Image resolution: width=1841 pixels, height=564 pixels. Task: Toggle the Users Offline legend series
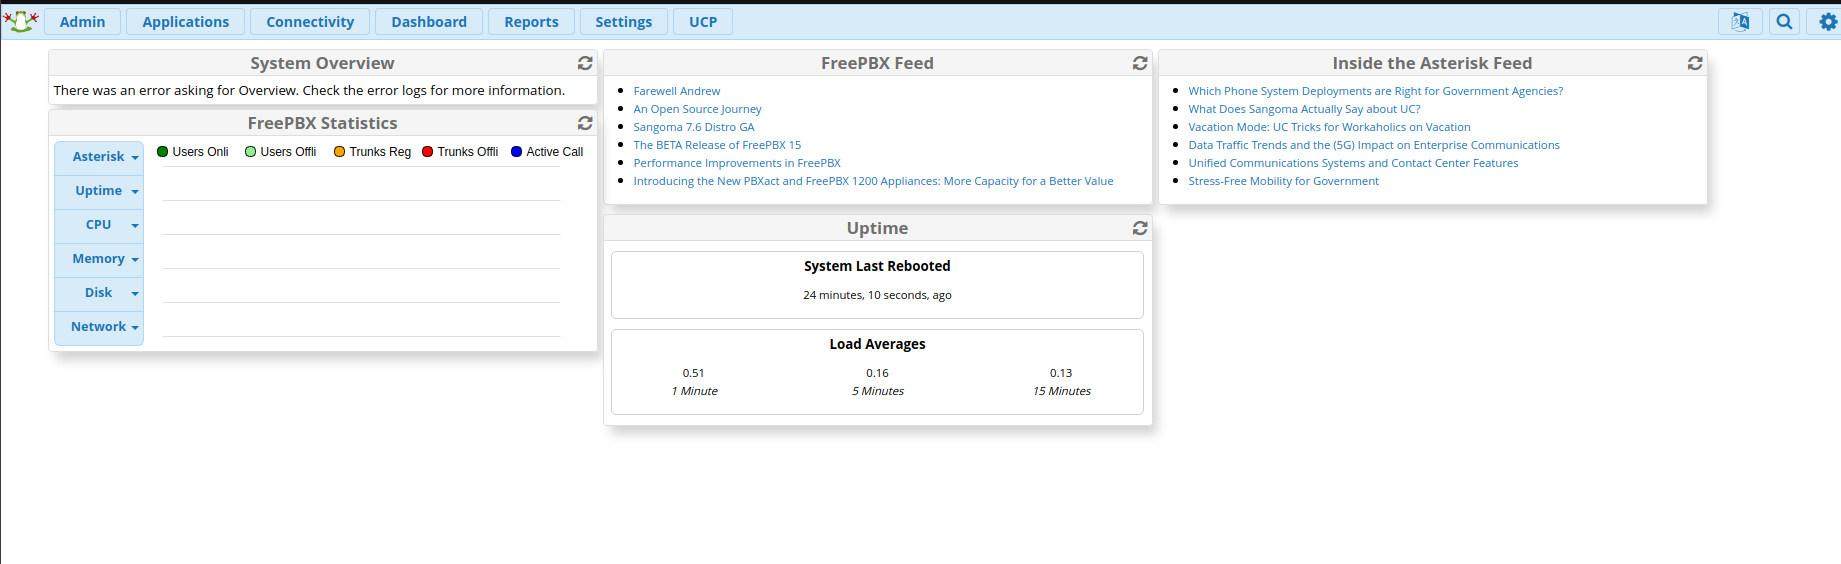click(281, 152)
